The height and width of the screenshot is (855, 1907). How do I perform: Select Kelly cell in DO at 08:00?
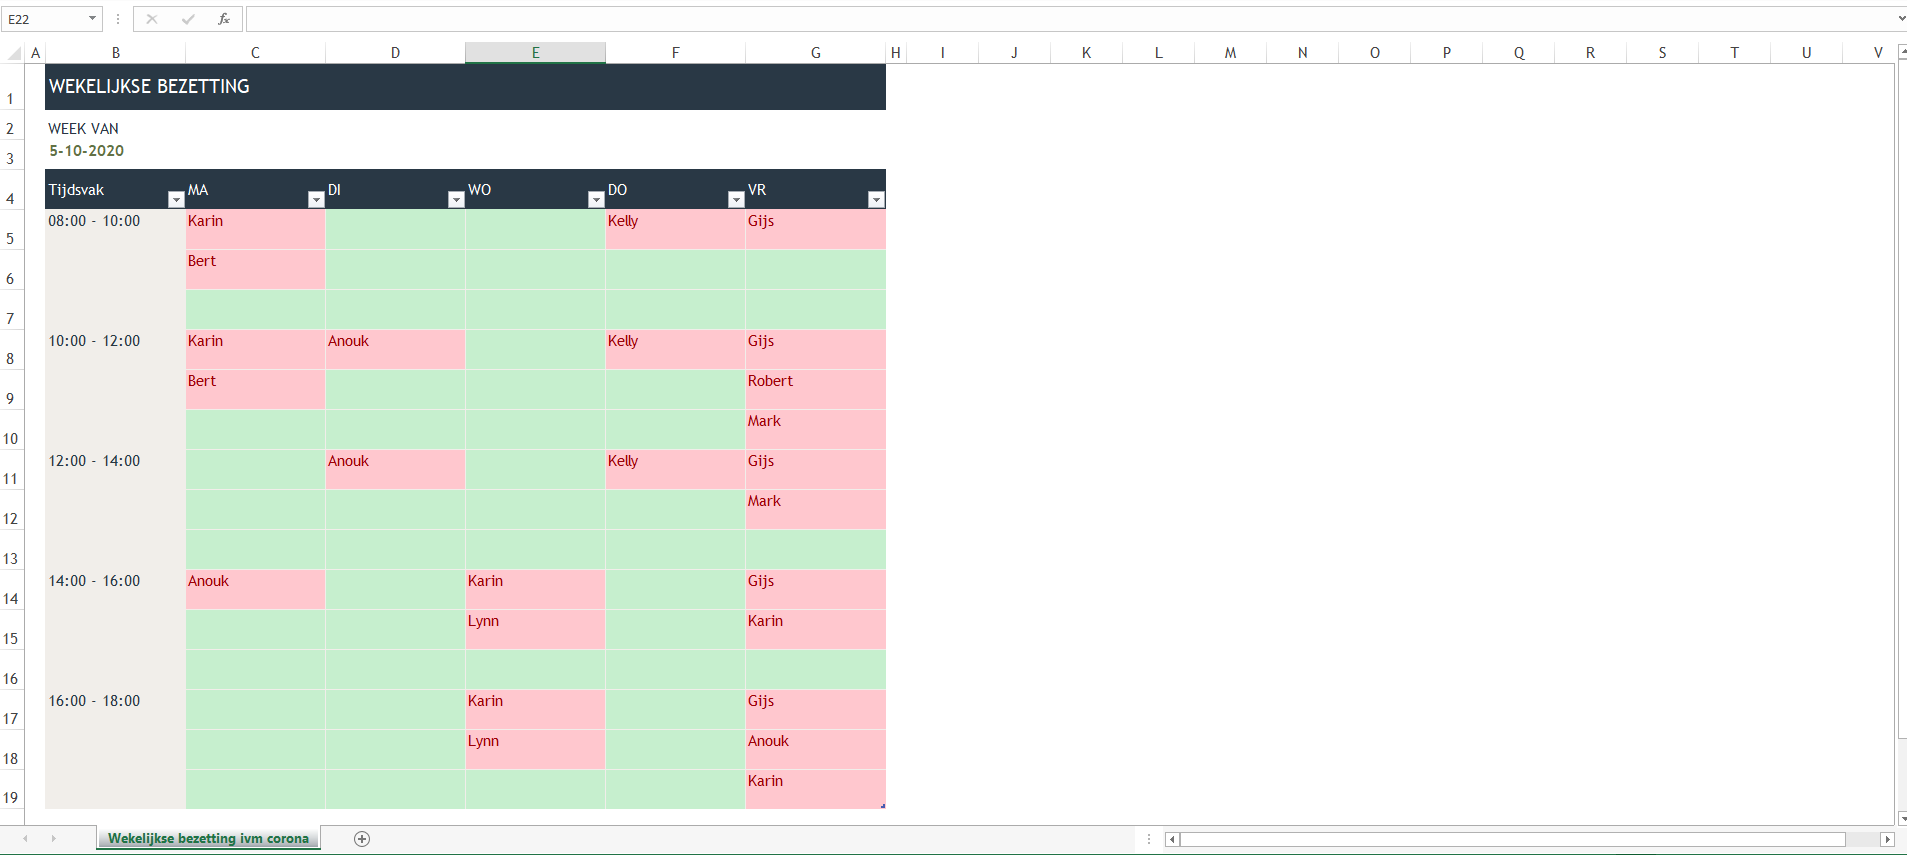(x=675, y=229)
